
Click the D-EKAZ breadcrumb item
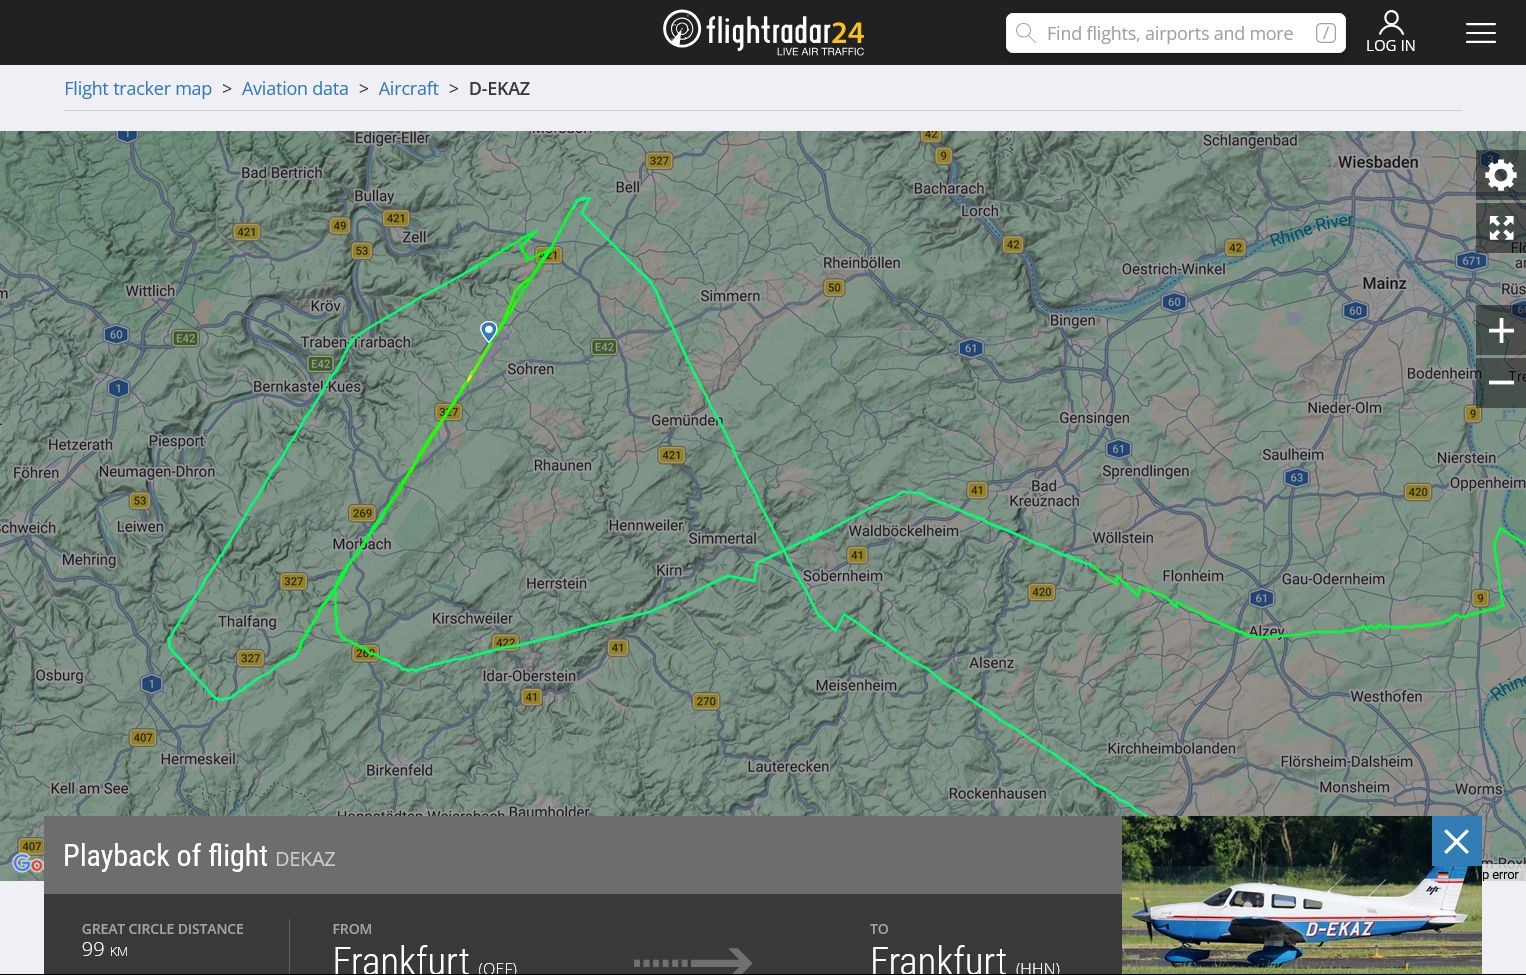tap(499, 88)
